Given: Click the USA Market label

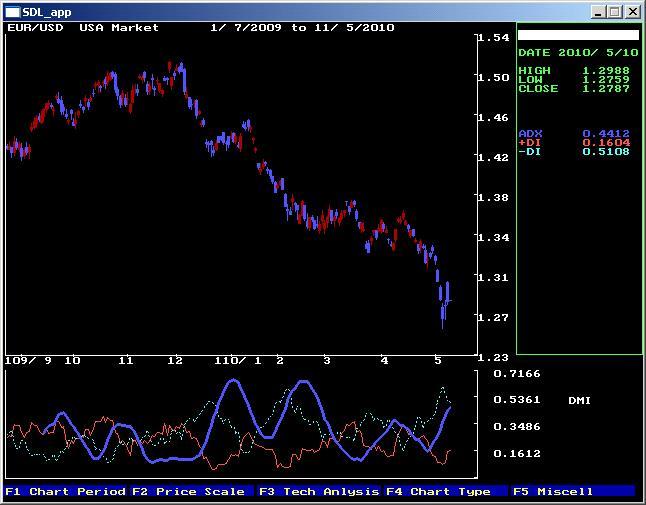Looking at the screenshot, I should (x=119, y=28).
